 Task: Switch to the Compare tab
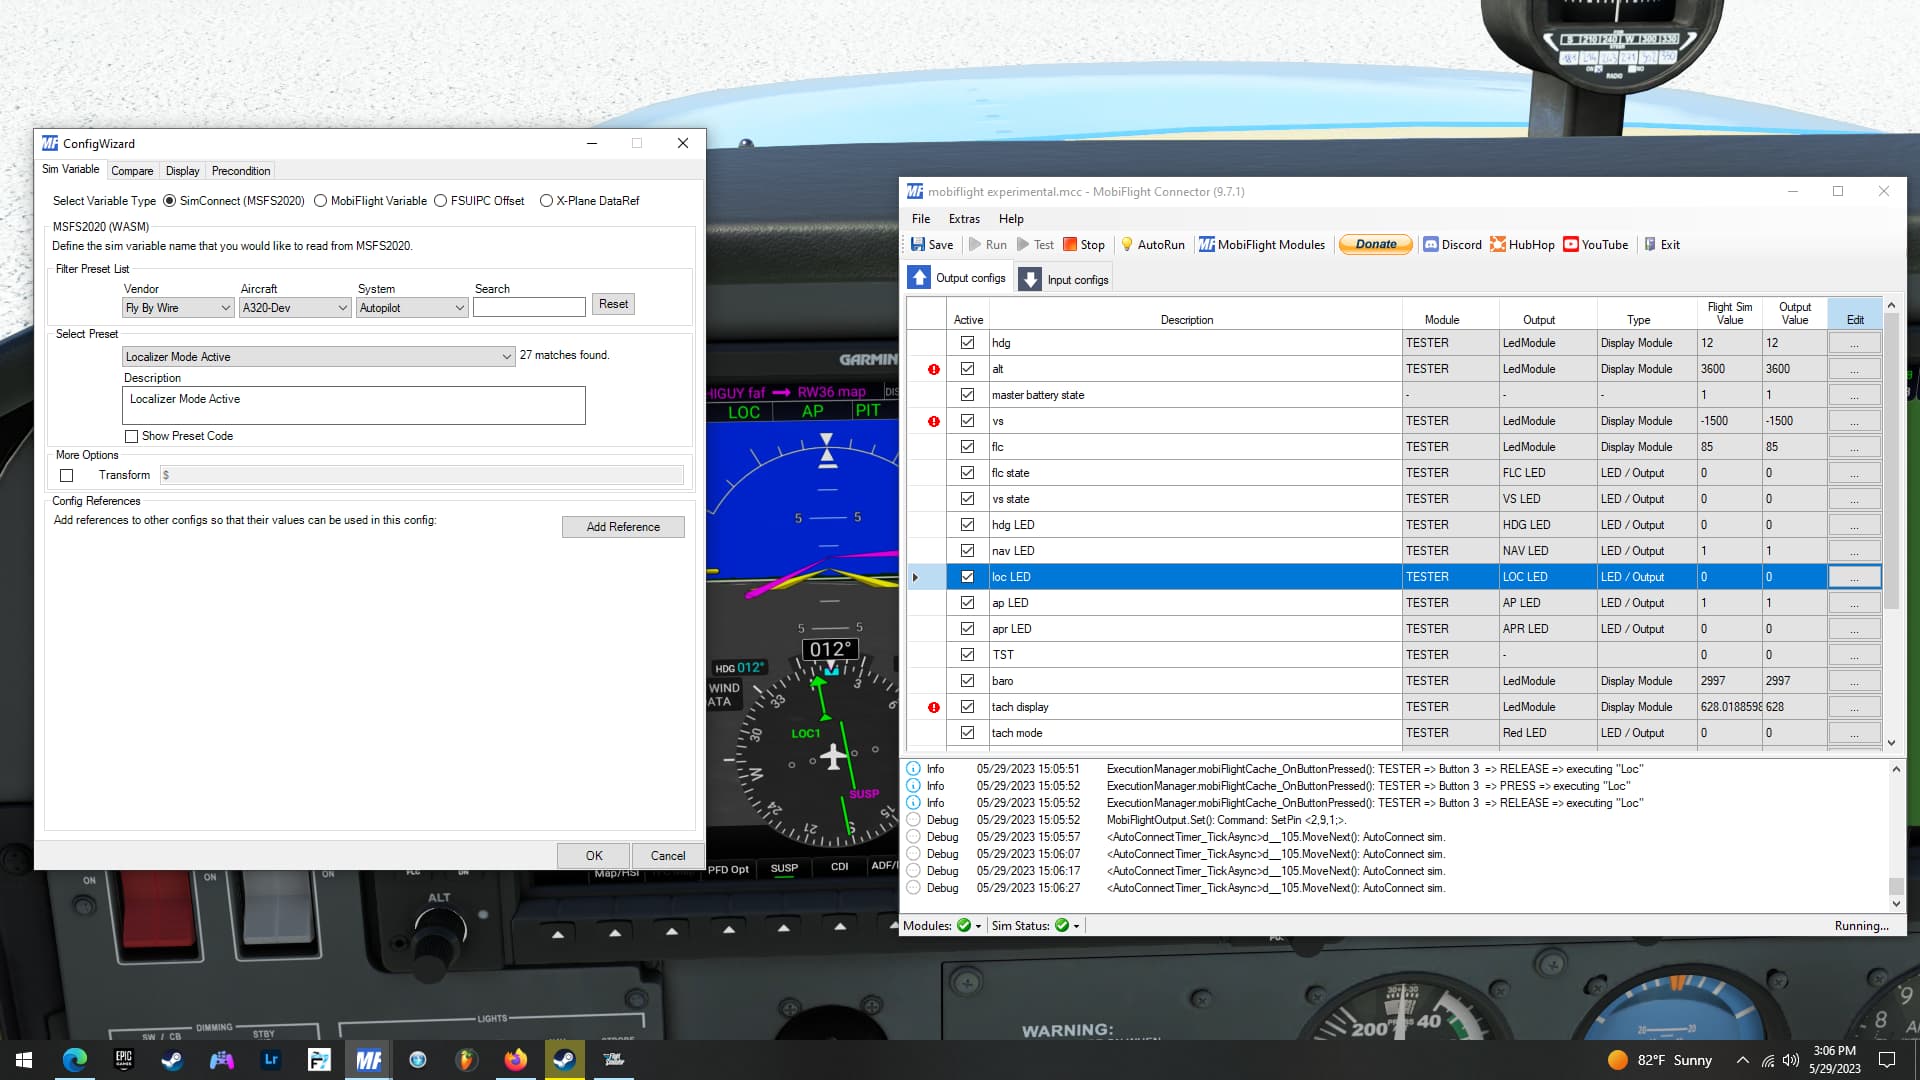132,171
